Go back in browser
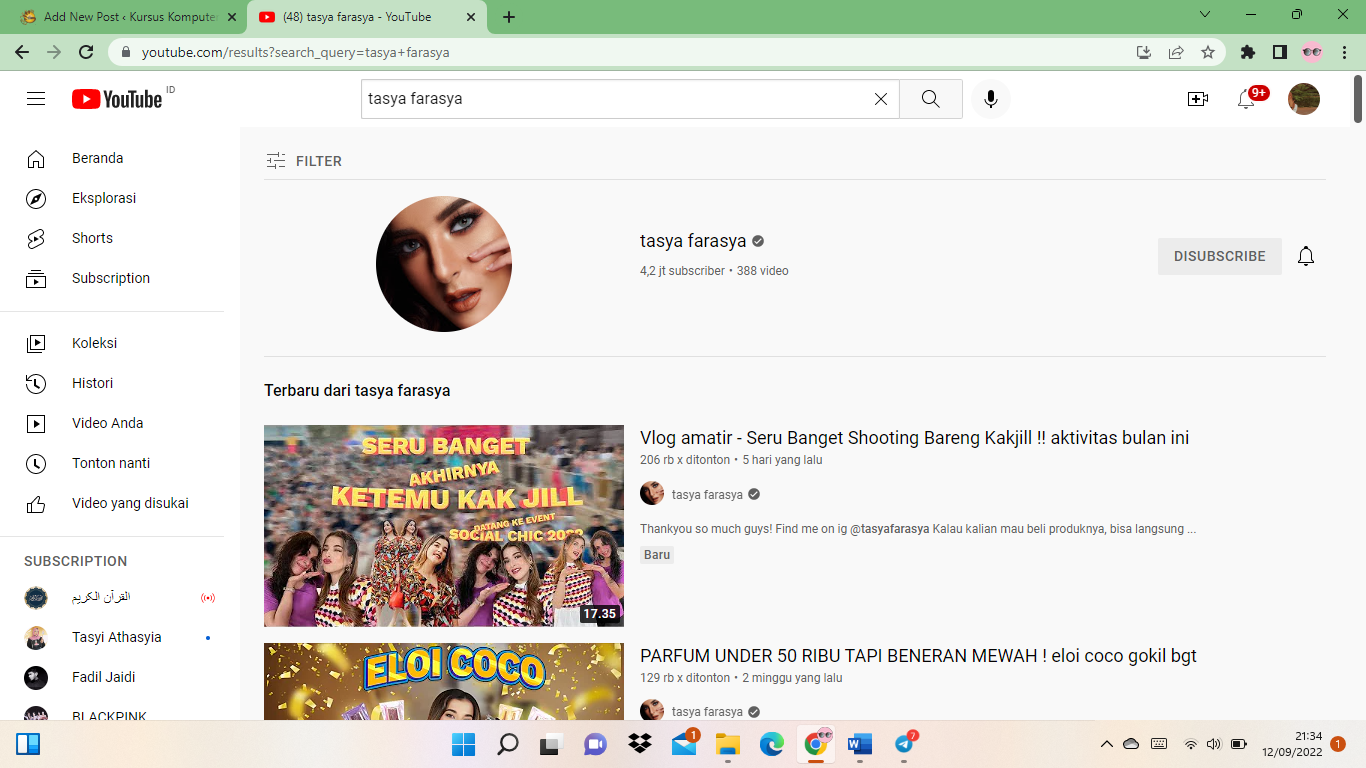Screen dimensions: 1366x768 (22, 52)
